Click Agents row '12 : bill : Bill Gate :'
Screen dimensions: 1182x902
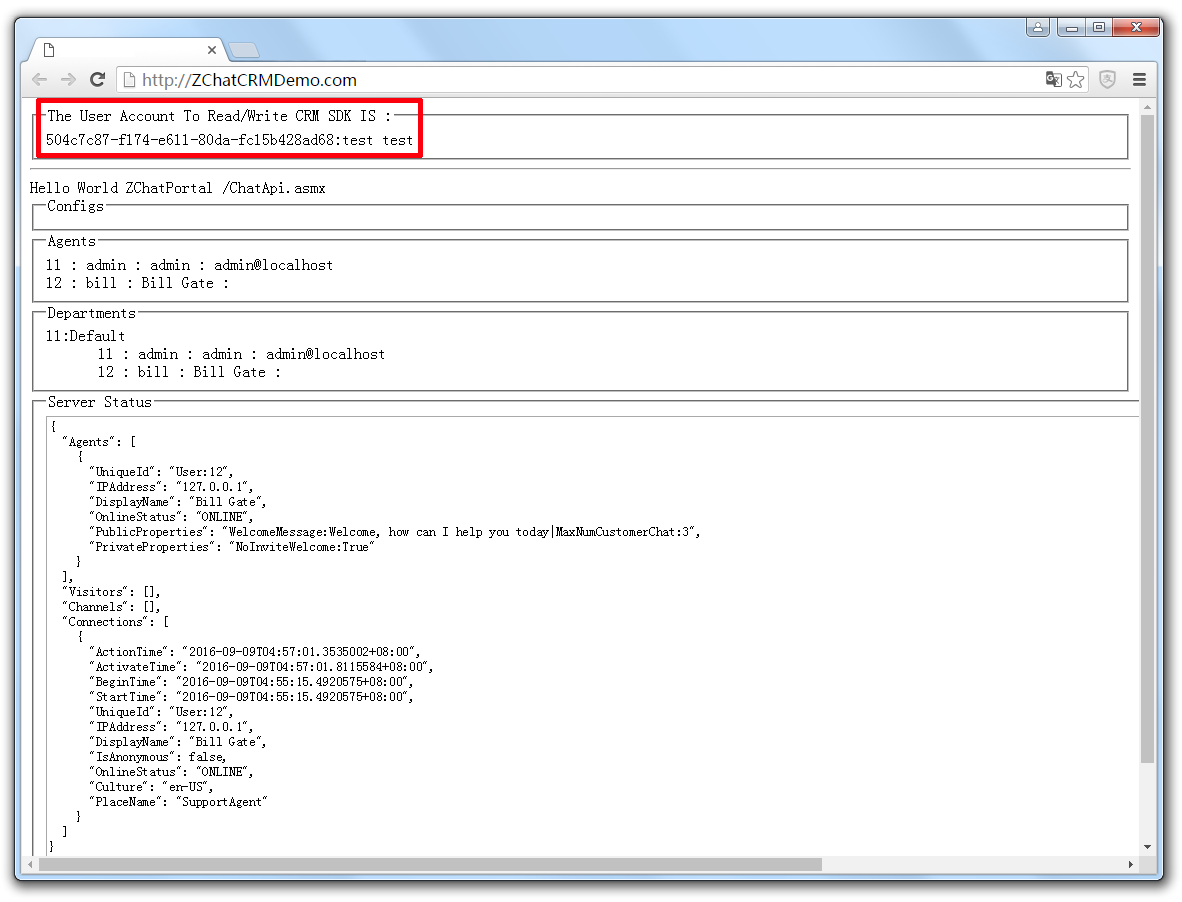pyautogui.click(x=136, y=283)
